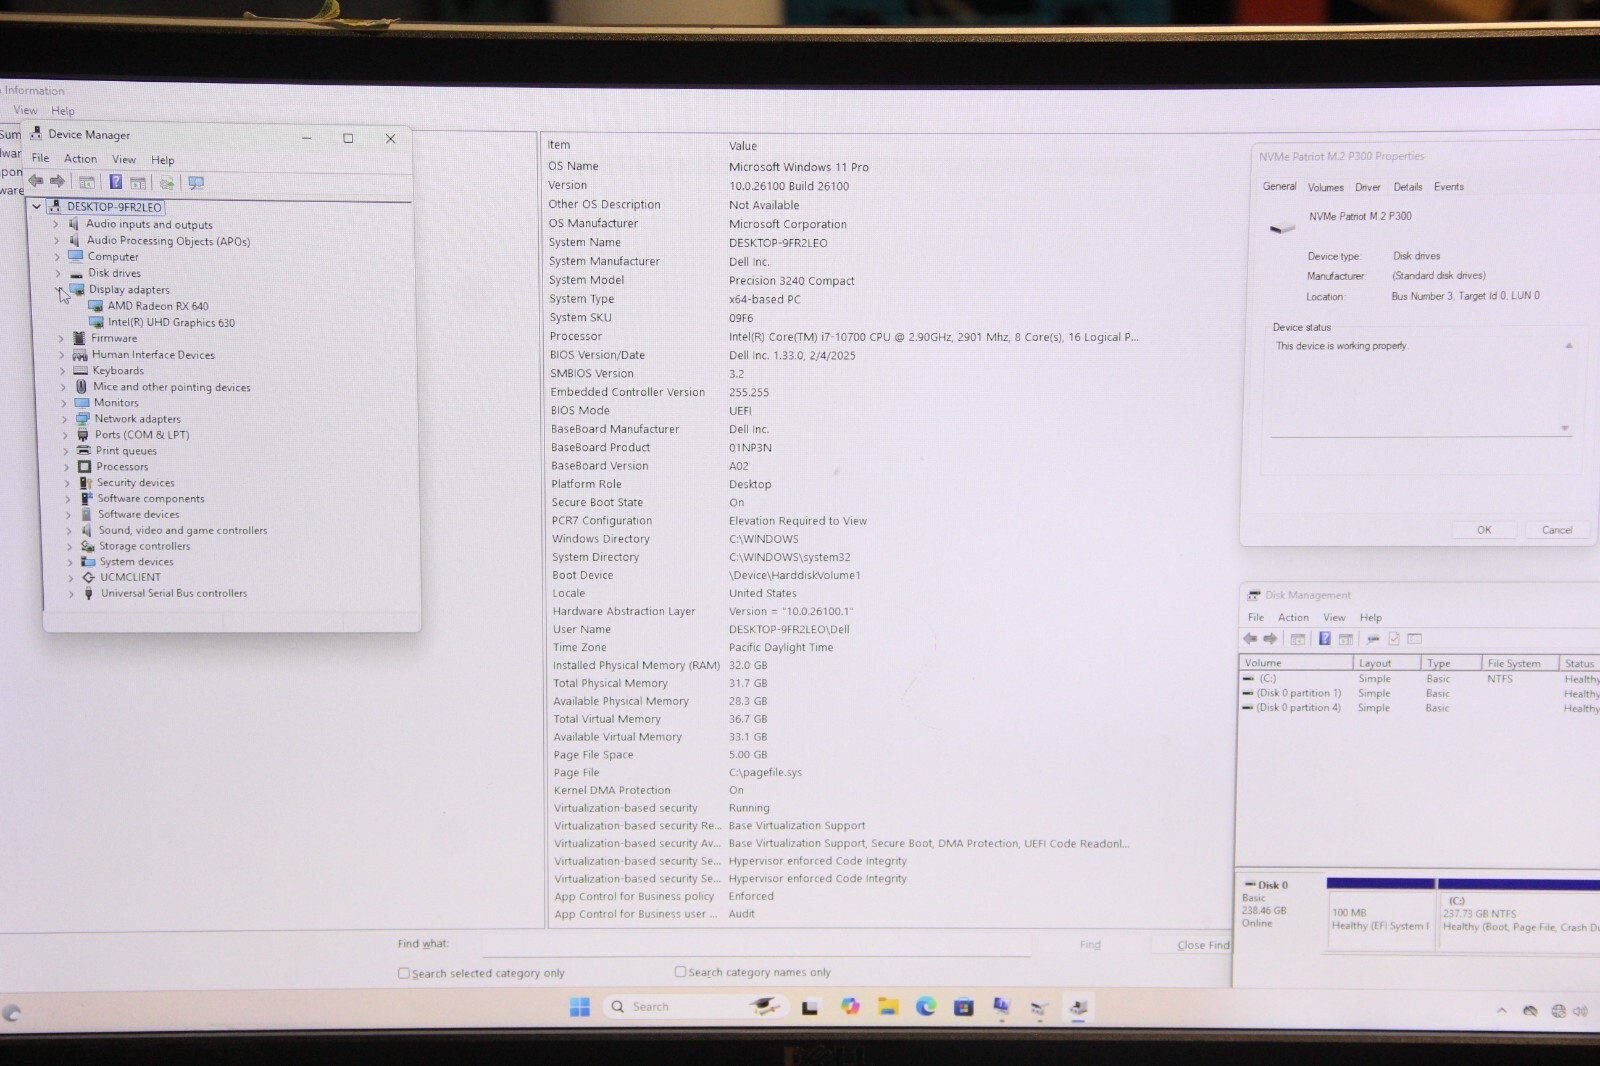Expand the Network adapters node
This screenshot has height=1066, width=1600.
(64, 419)
